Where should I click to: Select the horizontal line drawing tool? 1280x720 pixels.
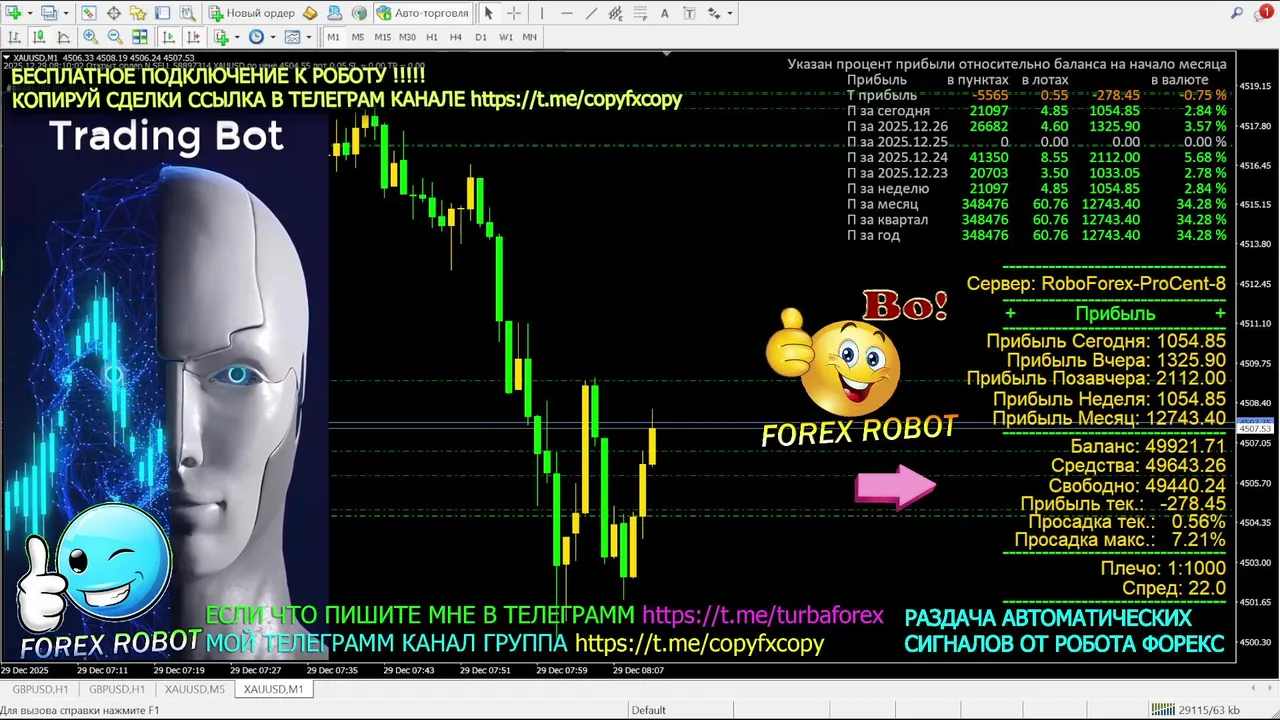click(x=567, y=13)
